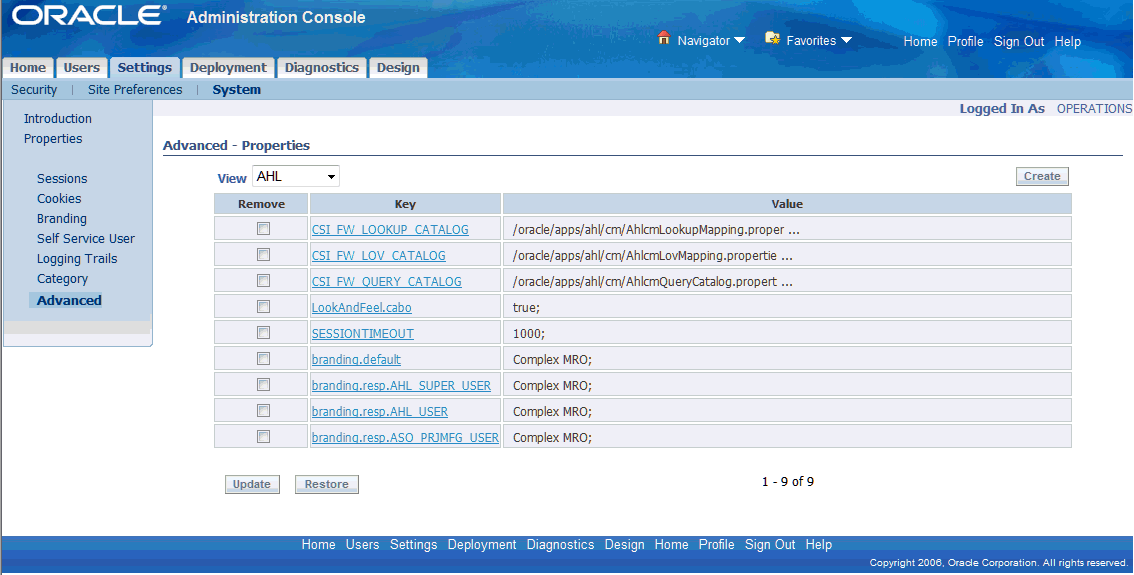
Task: Click the Create button
Action: (1042, 176)
